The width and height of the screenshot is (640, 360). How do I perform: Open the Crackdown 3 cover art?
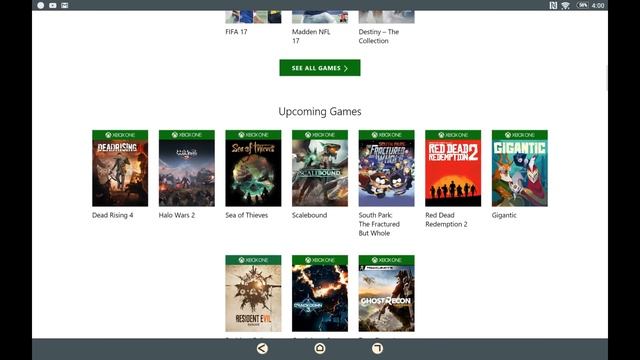tap(320, 293)
